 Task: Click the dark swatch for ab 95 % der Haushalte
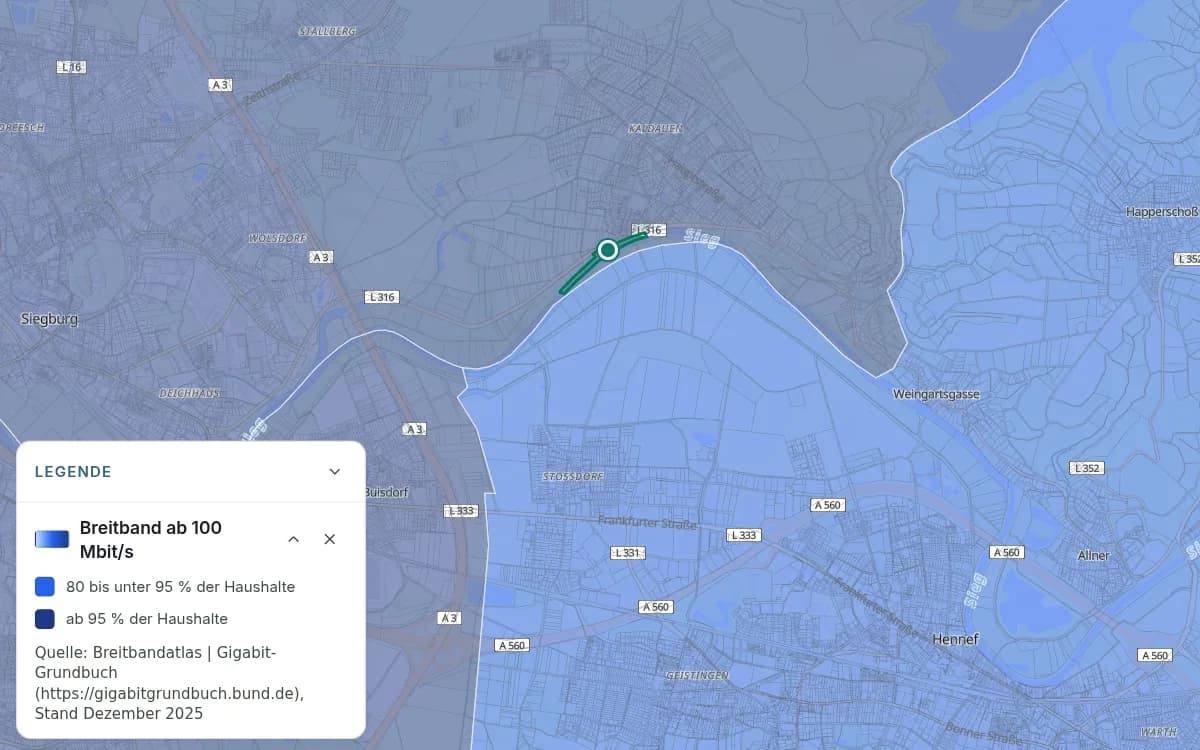point(45,619)
